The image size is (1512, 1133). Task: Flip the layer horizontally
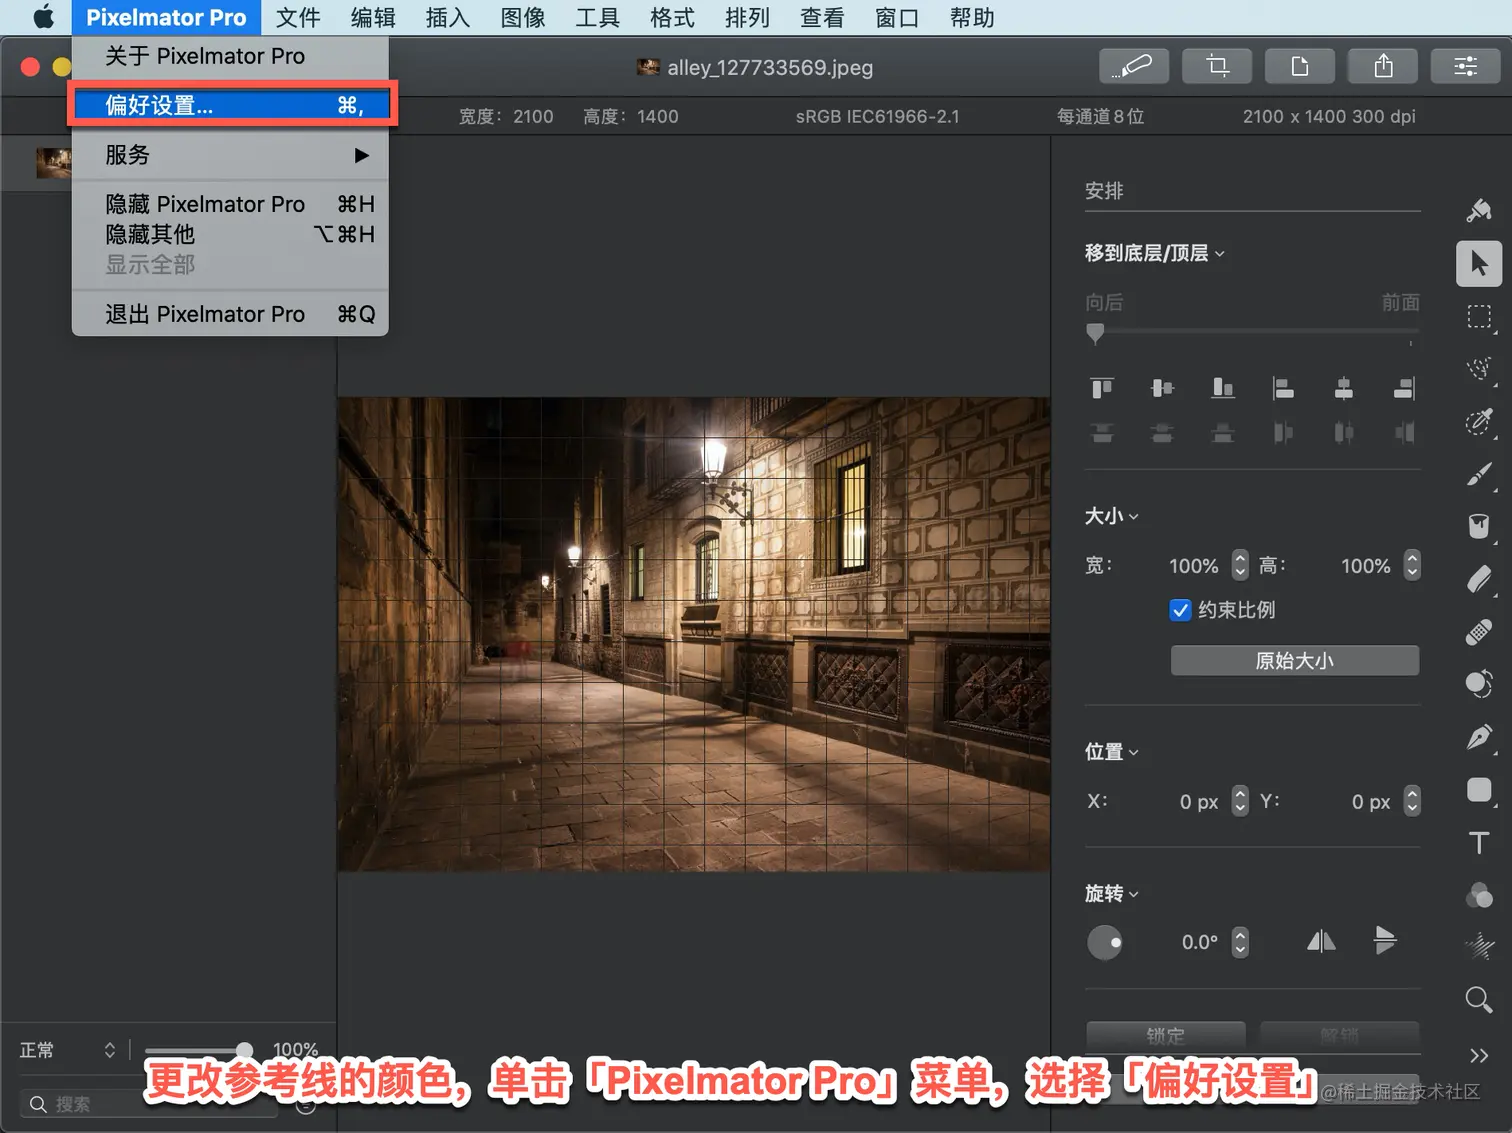coord(1321,941)
